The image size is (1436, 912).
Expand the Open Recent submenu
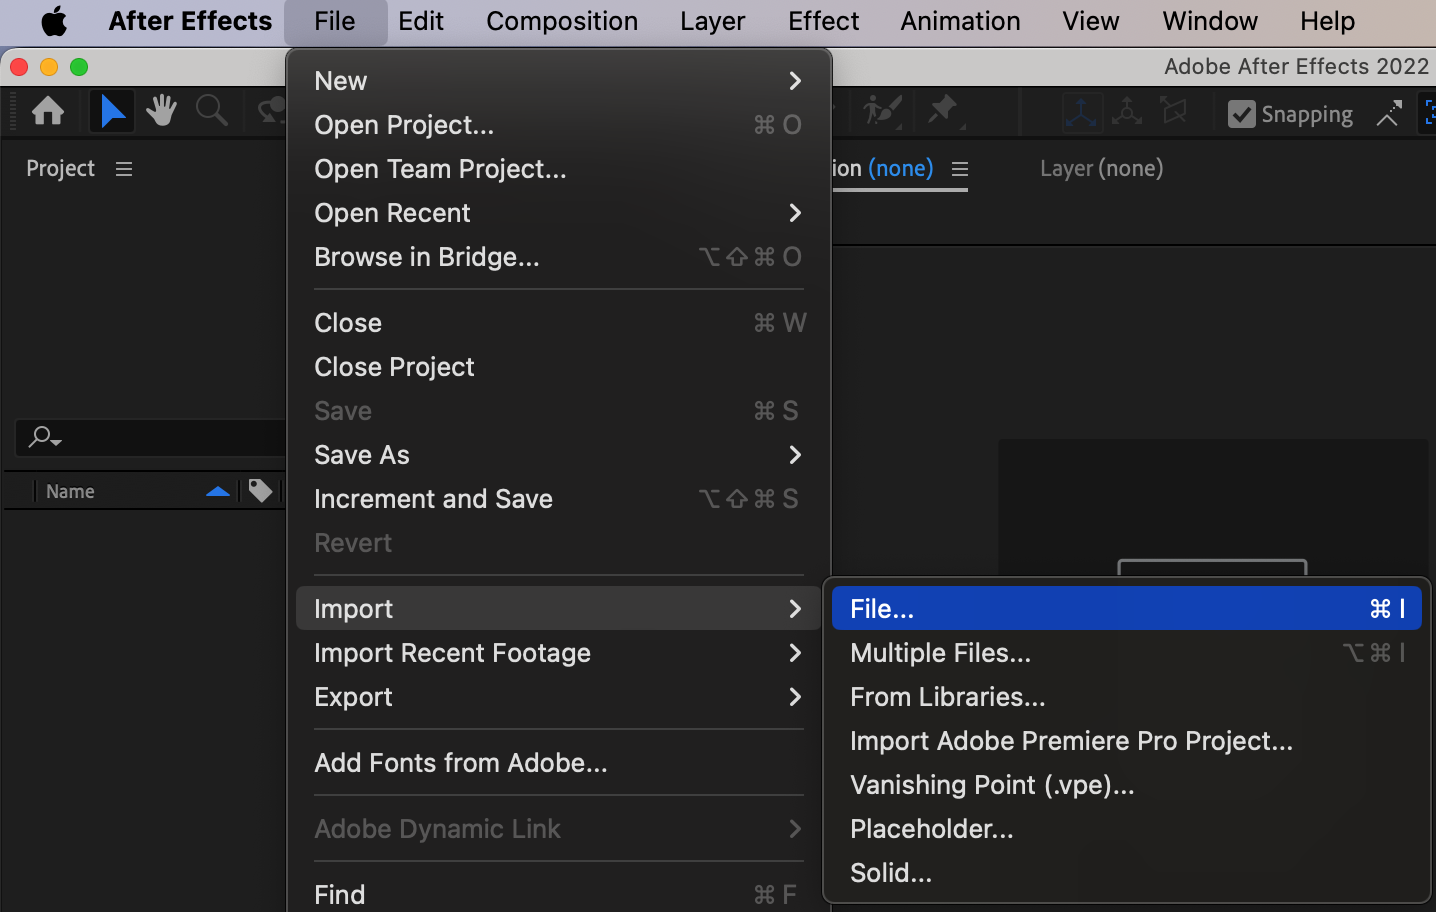(557, 213)
